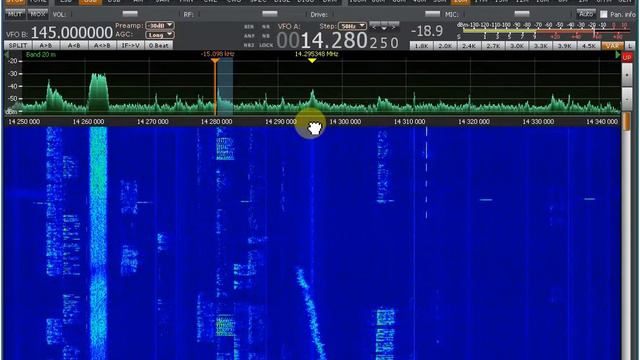This screenshot has height=360, width=640.
Task: Enable the Pan. info checkbox
Action: click(604, 15)
